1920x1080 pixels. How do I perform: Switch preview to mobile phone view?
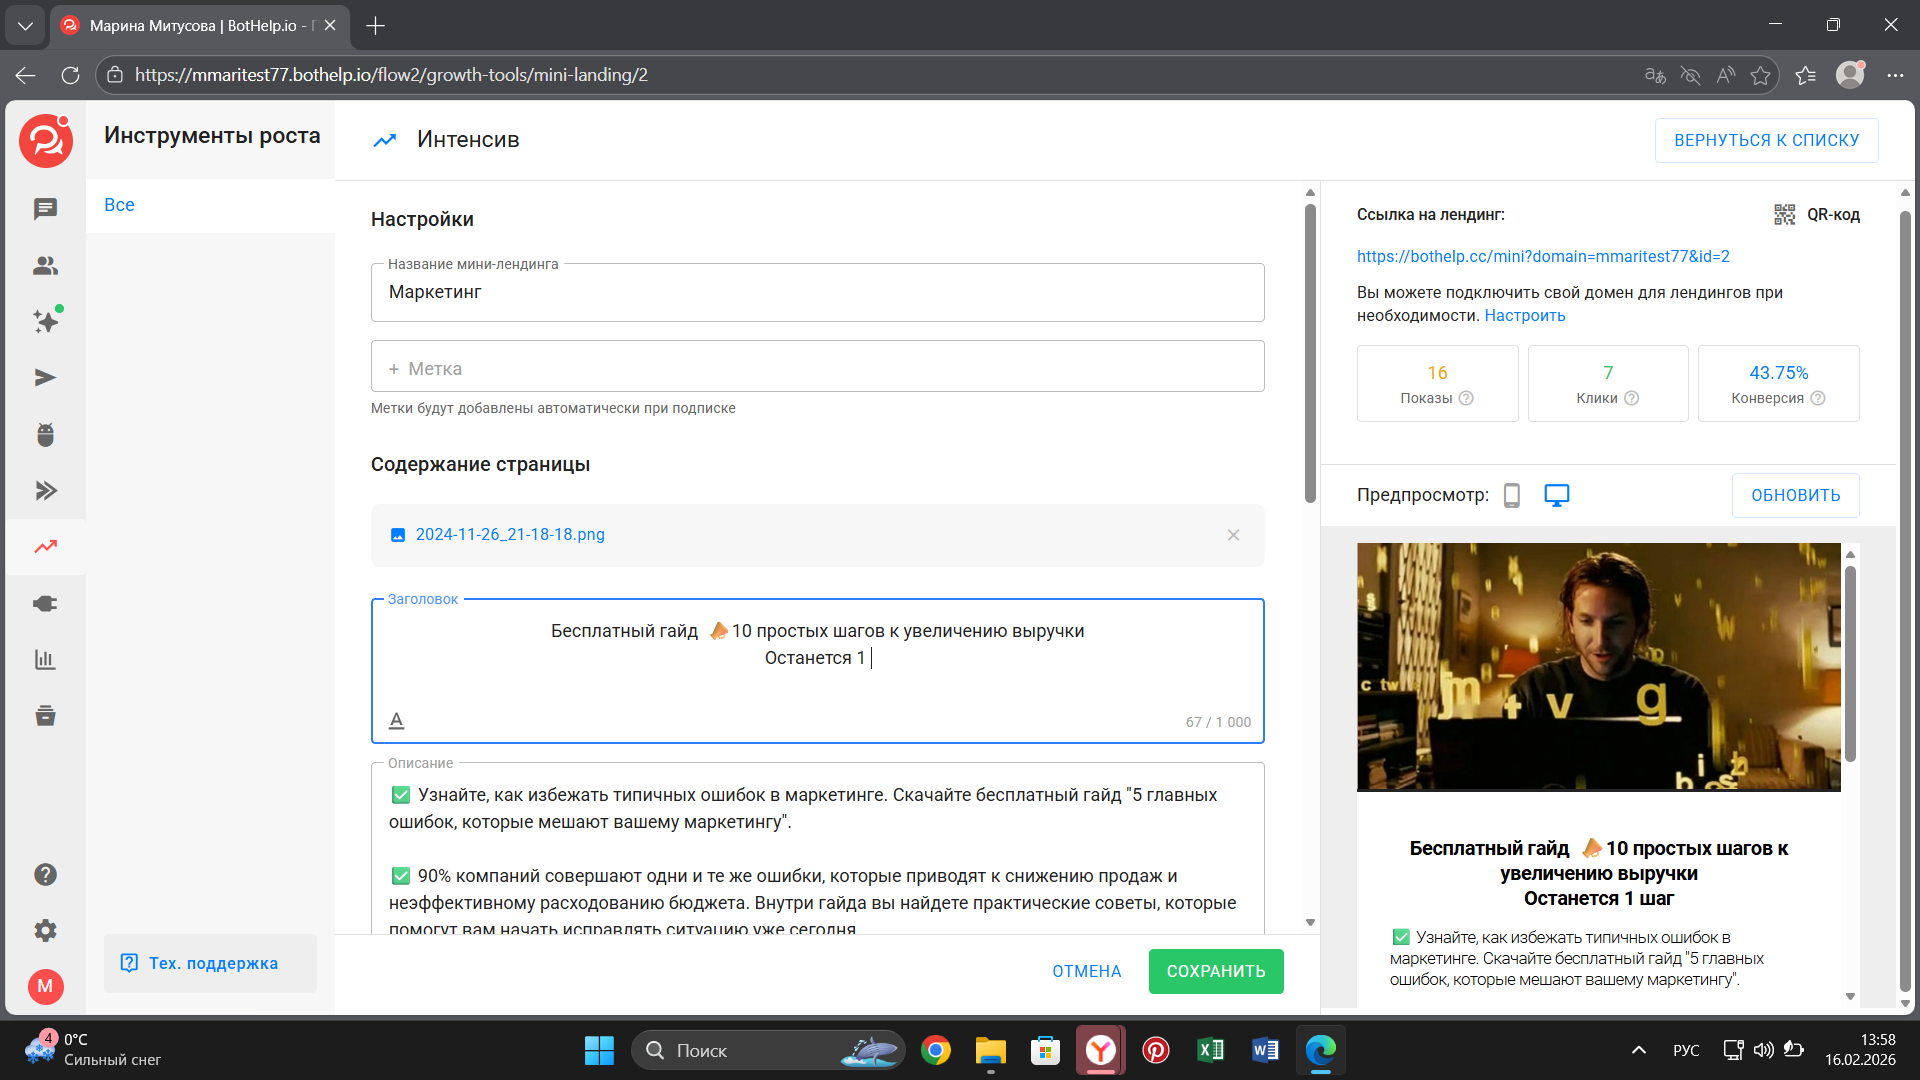pyautogui.click(x=1512, y=494)
